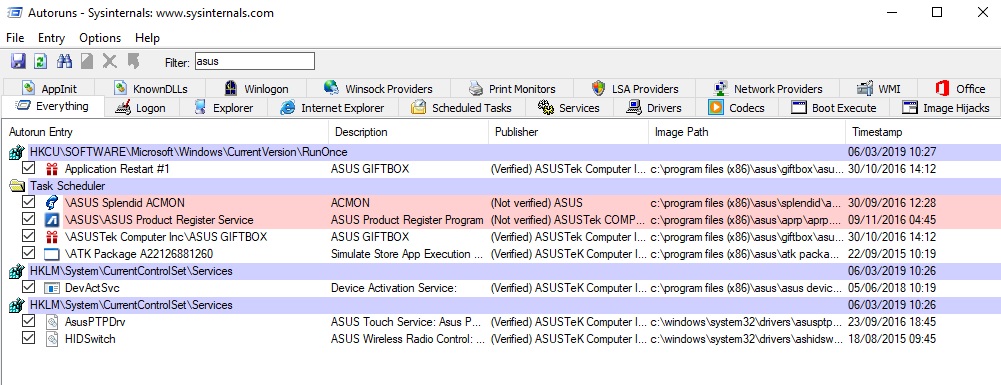This screenshot has height=385, width=1001.
Task: Click the DevActSvc entry icon
Action: [52, 288]
